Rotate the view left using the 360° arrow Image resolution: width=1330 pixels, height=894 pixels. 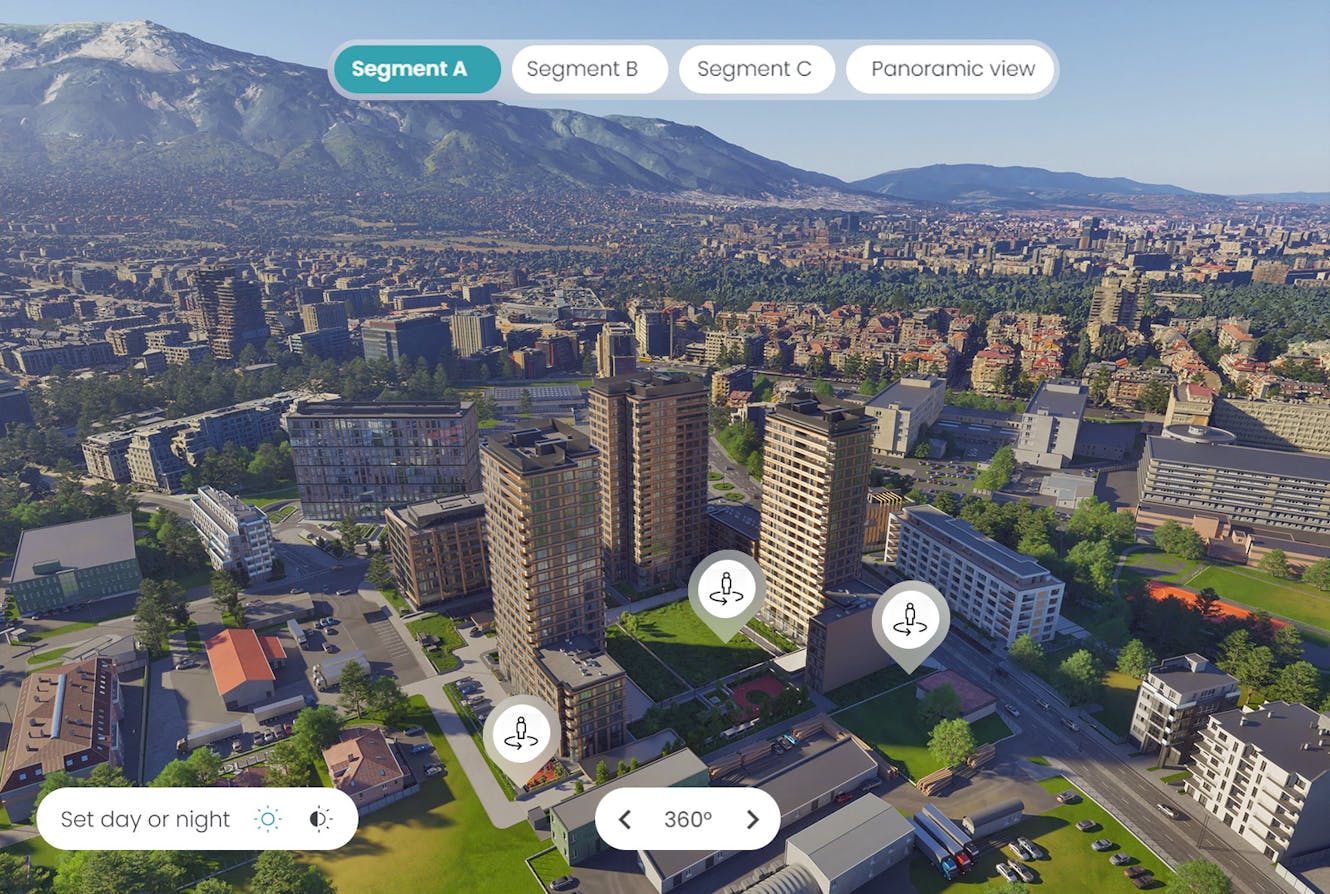pos(625,818)
